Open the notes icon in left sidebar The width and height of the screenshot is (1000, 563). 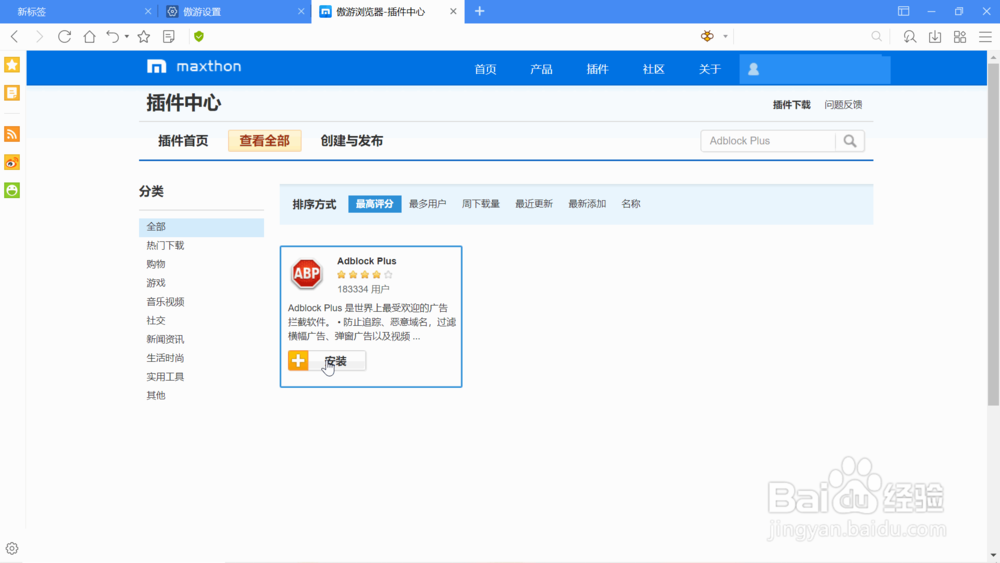pos(12,93)
